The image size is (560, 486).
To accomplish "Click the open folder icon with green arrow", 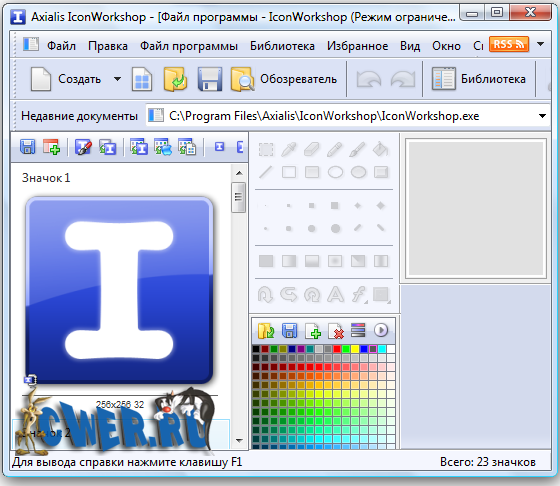I will click(175, 79).
